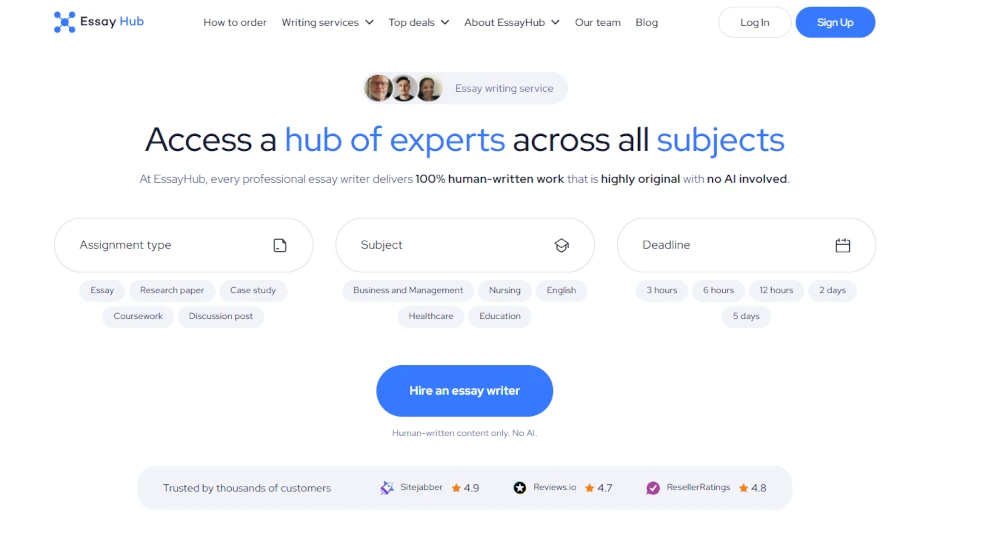Go to the Our team page

(x=598, y=22)
